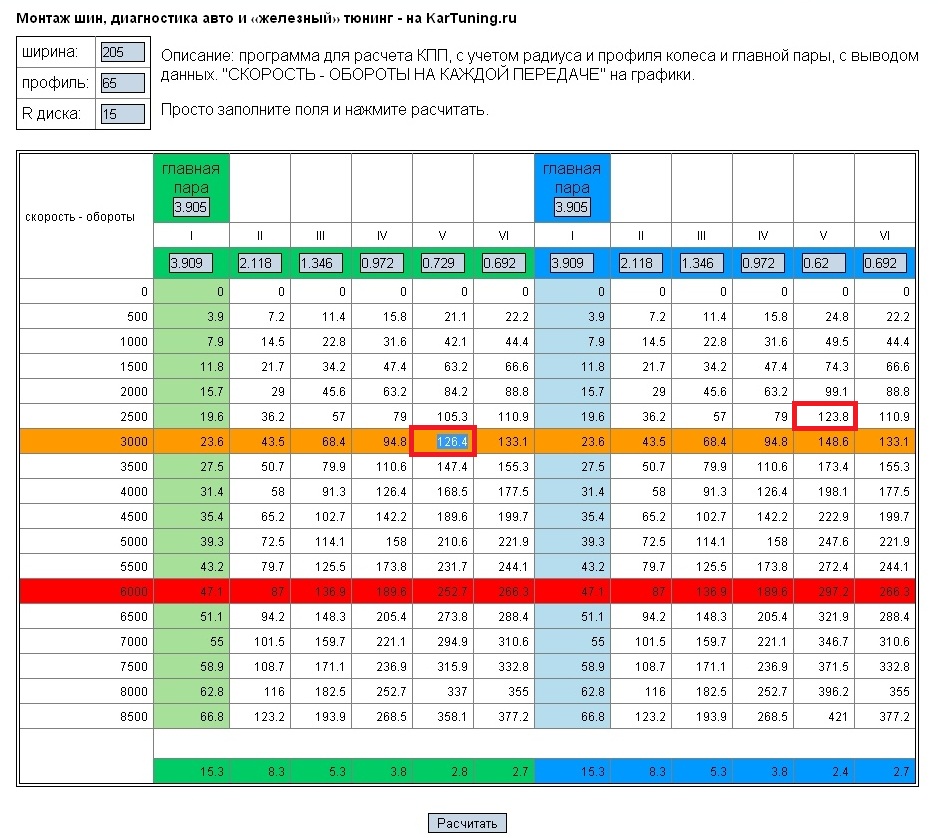The width and height of the screenshot is (938, 838).
Task: Click blue gear III ratio 1.346 input
Action: point(702,264)
